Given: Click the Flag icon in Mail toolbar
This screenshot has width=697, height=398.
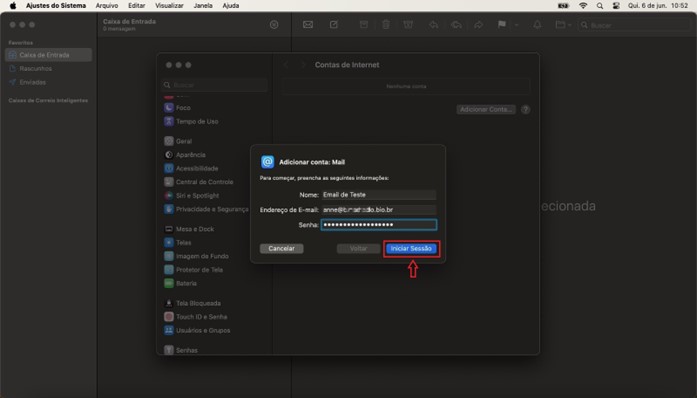Looking at the screenshot, I should (501, 25).
